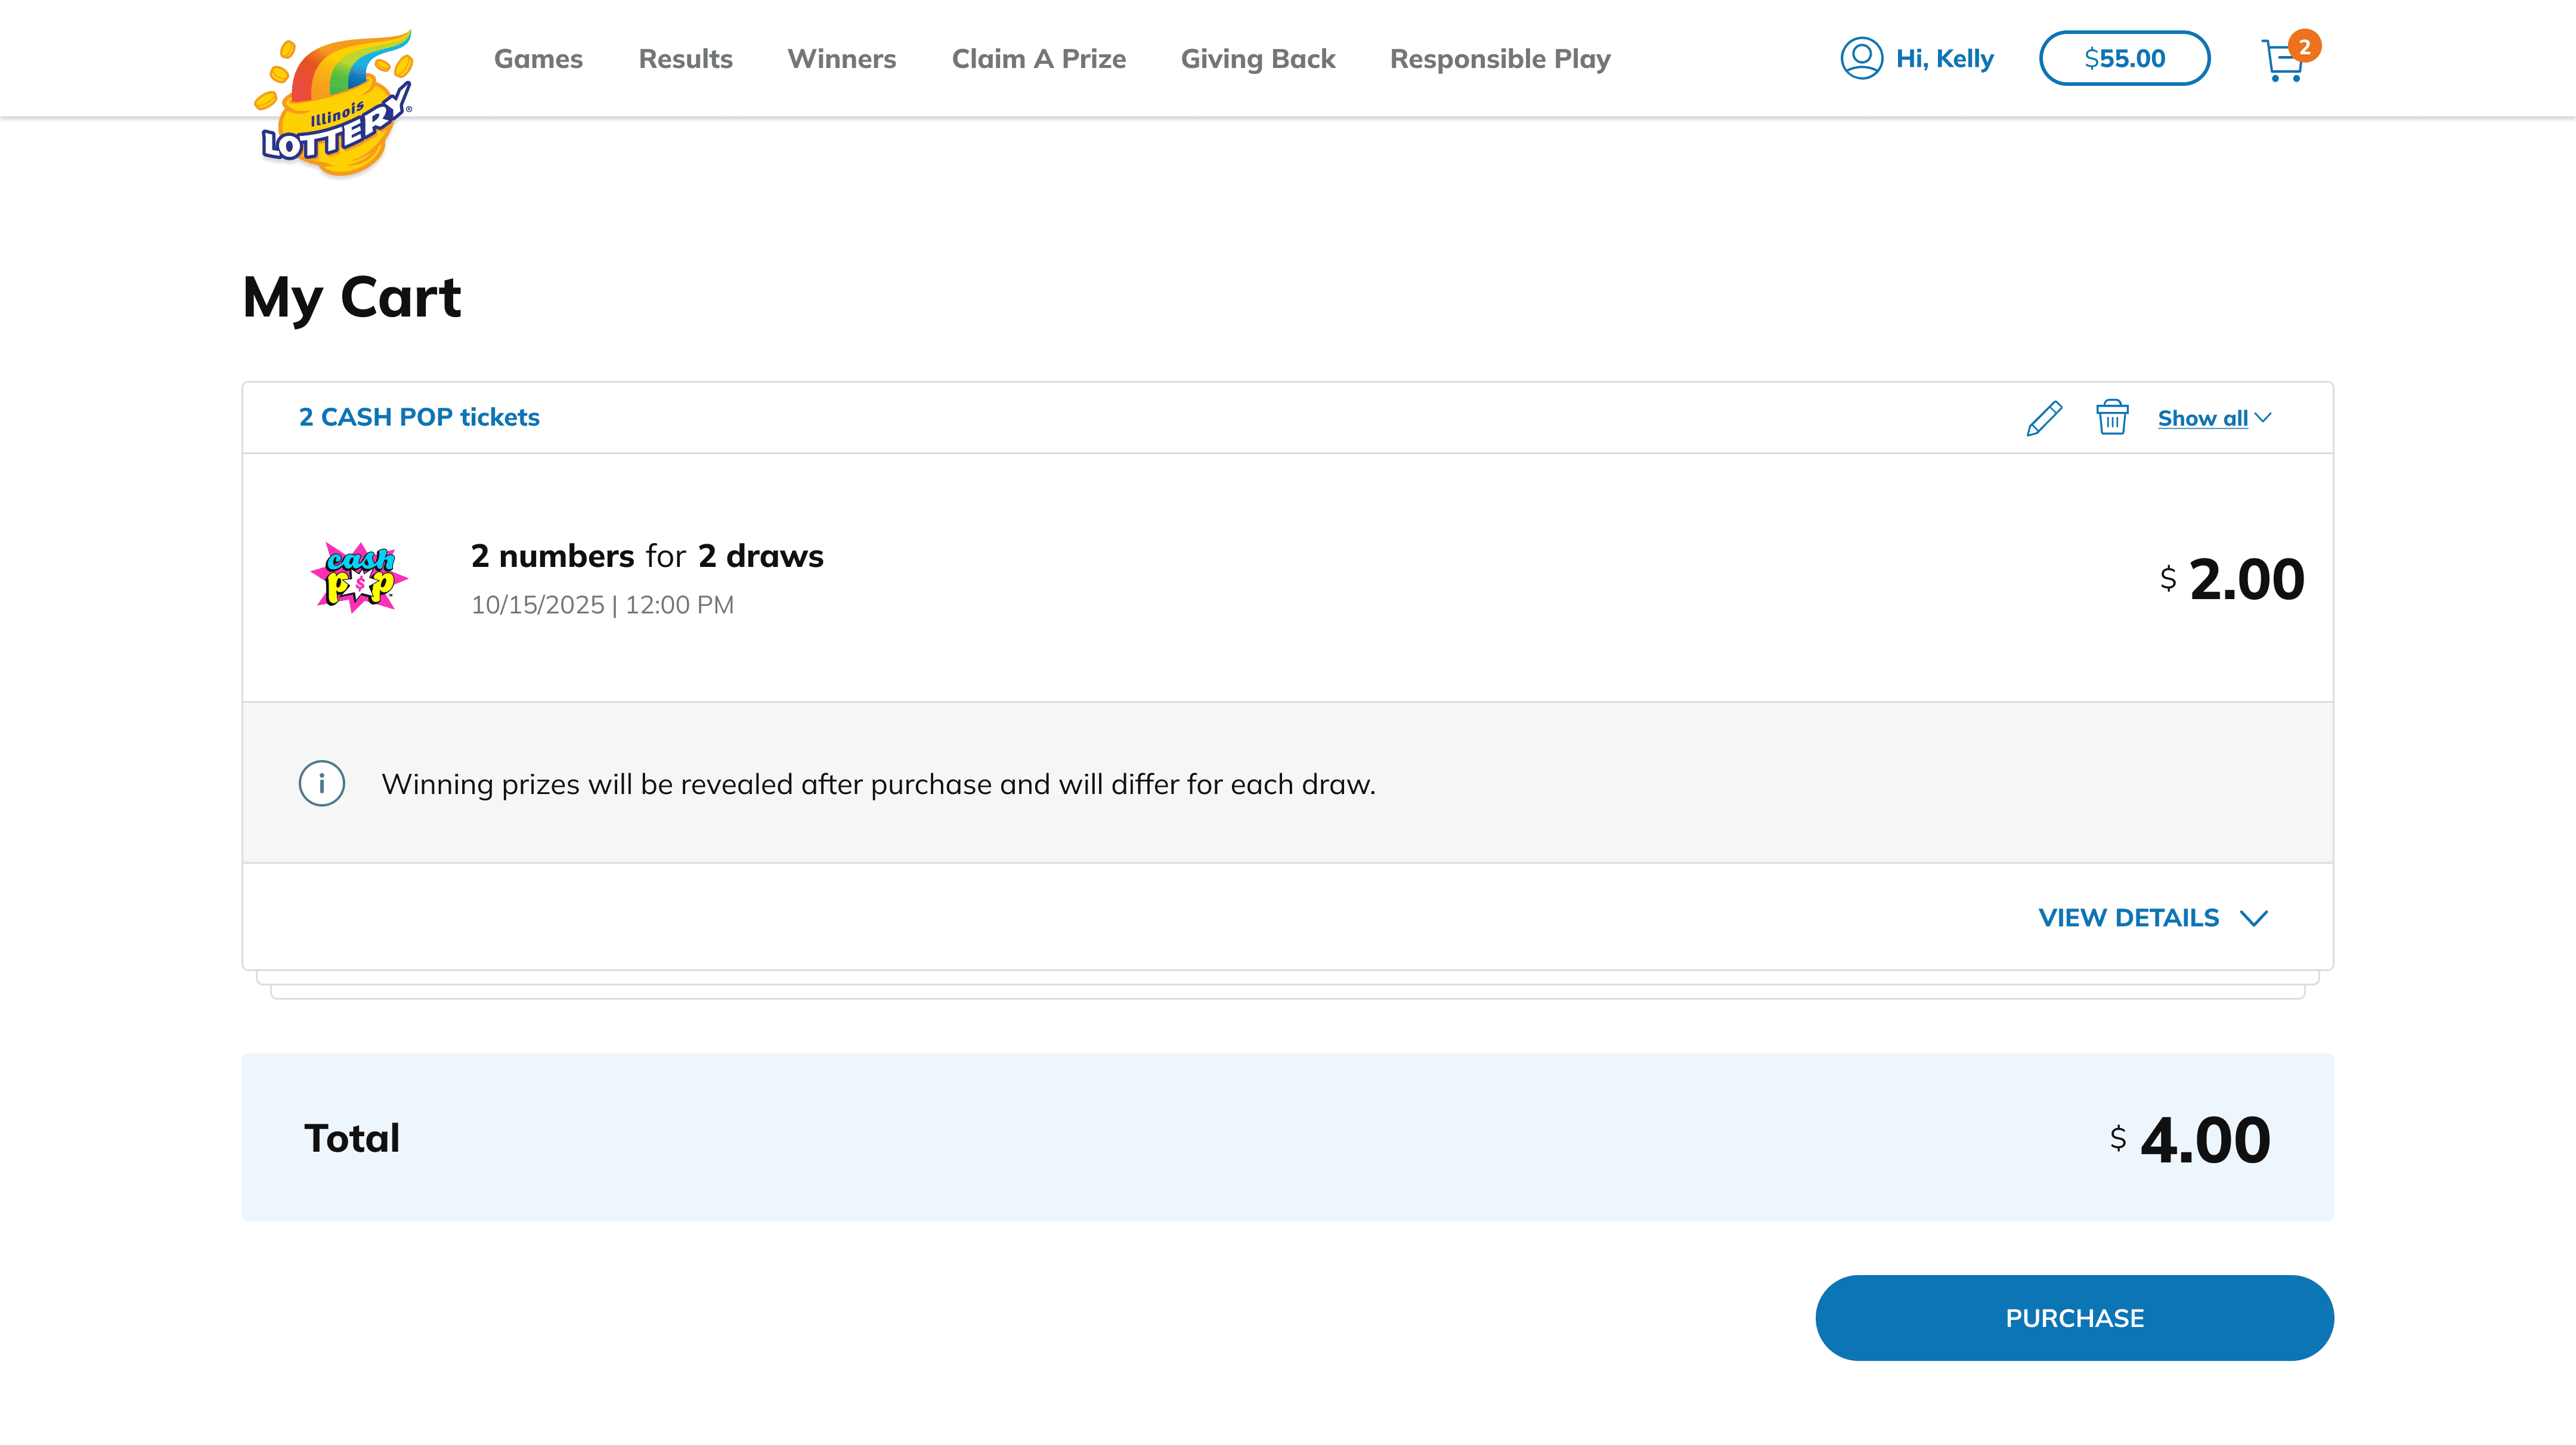
Task: Click the info icon beside the prize notice
Action: (322, 783)
